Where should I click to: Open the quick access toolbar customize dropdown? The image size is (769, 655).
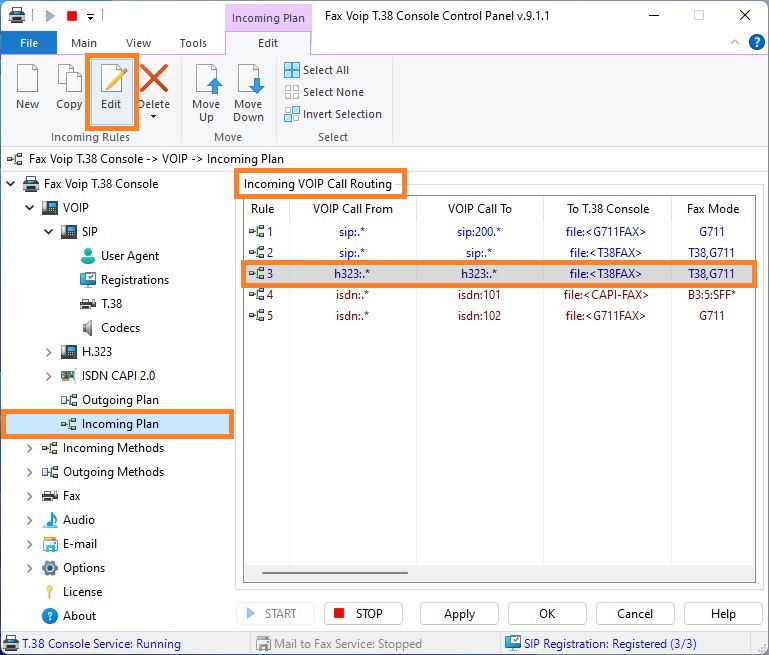(x=90, y=17)
